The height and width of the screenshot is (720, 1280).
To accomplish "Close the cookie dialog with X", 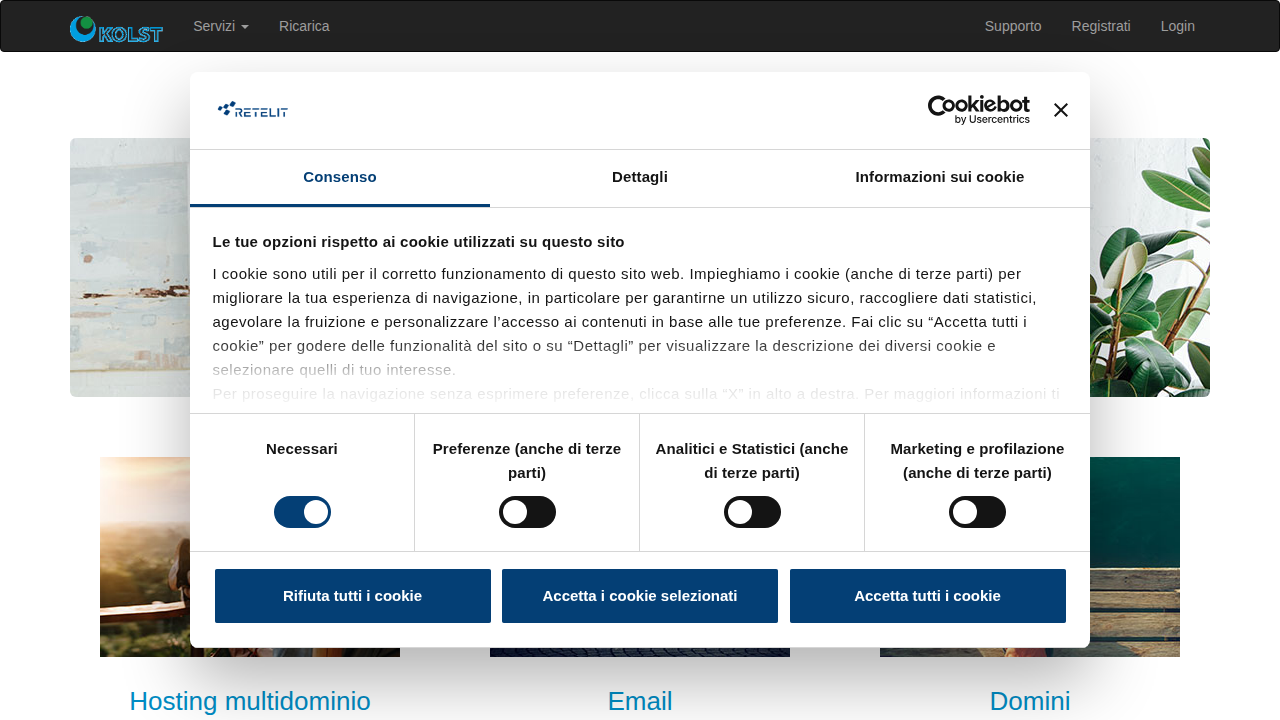I will 1061,110.
